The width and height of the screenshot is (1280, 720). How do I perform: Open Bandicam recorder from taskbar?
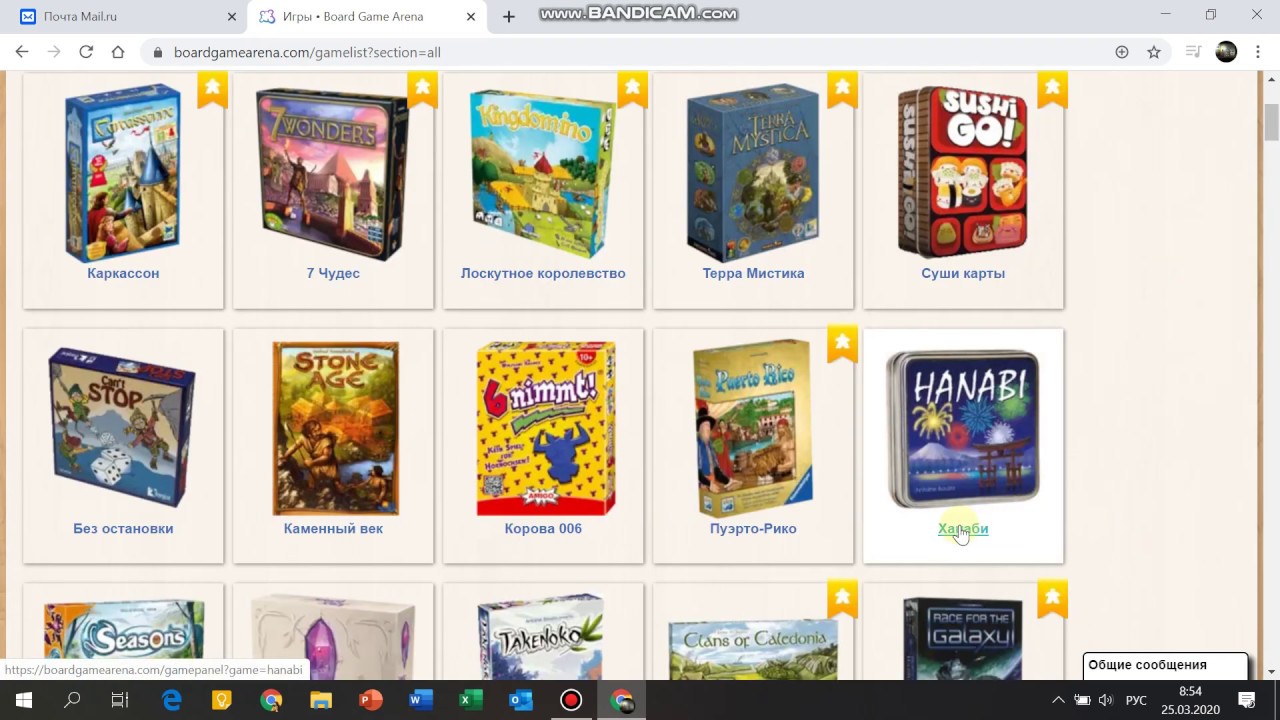[571, 700]
